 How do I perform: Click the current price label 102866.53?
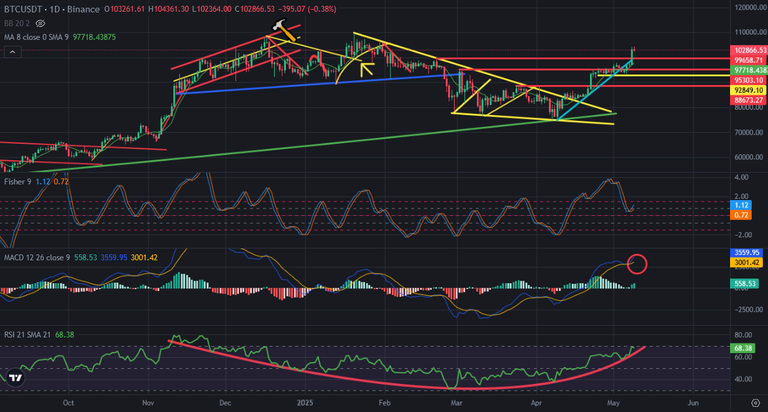point(749,50)
